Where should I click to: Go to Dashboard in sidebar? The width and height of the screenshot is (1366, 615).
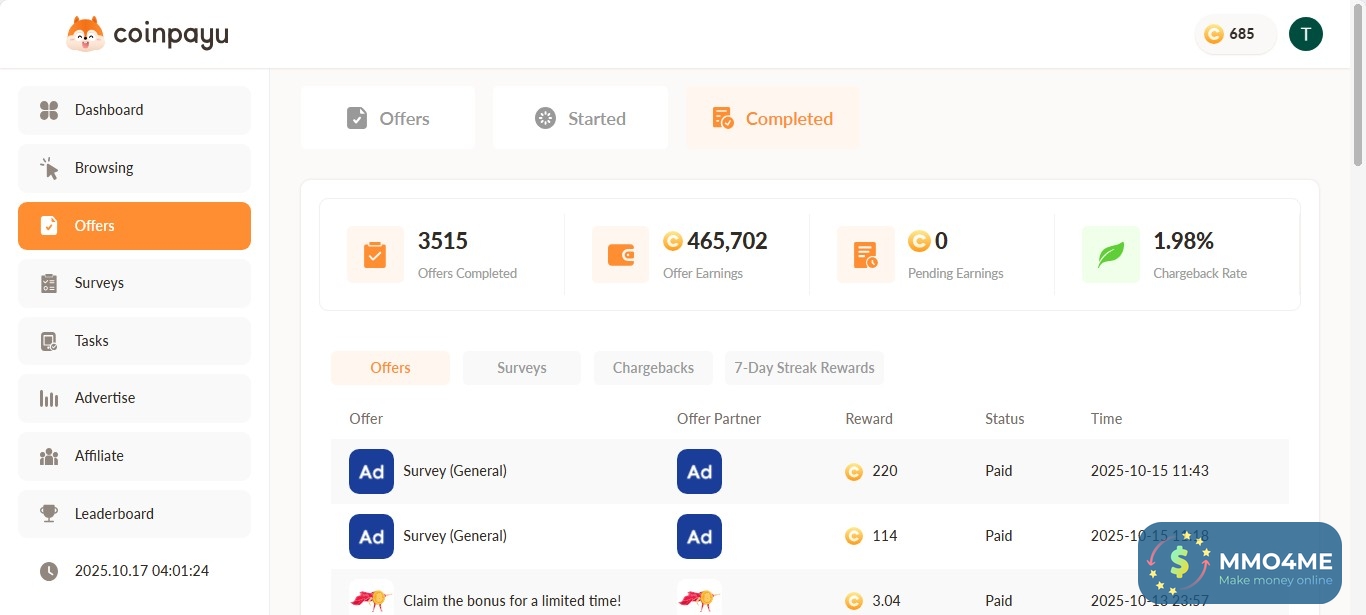tap(134, 110)
